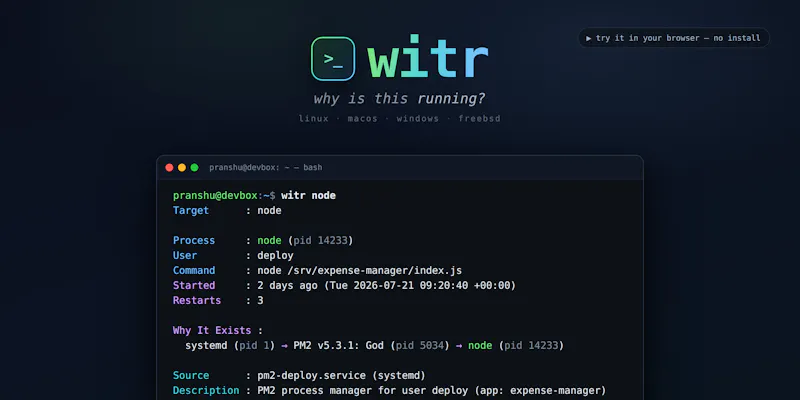Image resolution: width=800 pixels, height=400 pixels.
Task: Click the 'freebsd' platform label
Action: click(x=480, y=118)
